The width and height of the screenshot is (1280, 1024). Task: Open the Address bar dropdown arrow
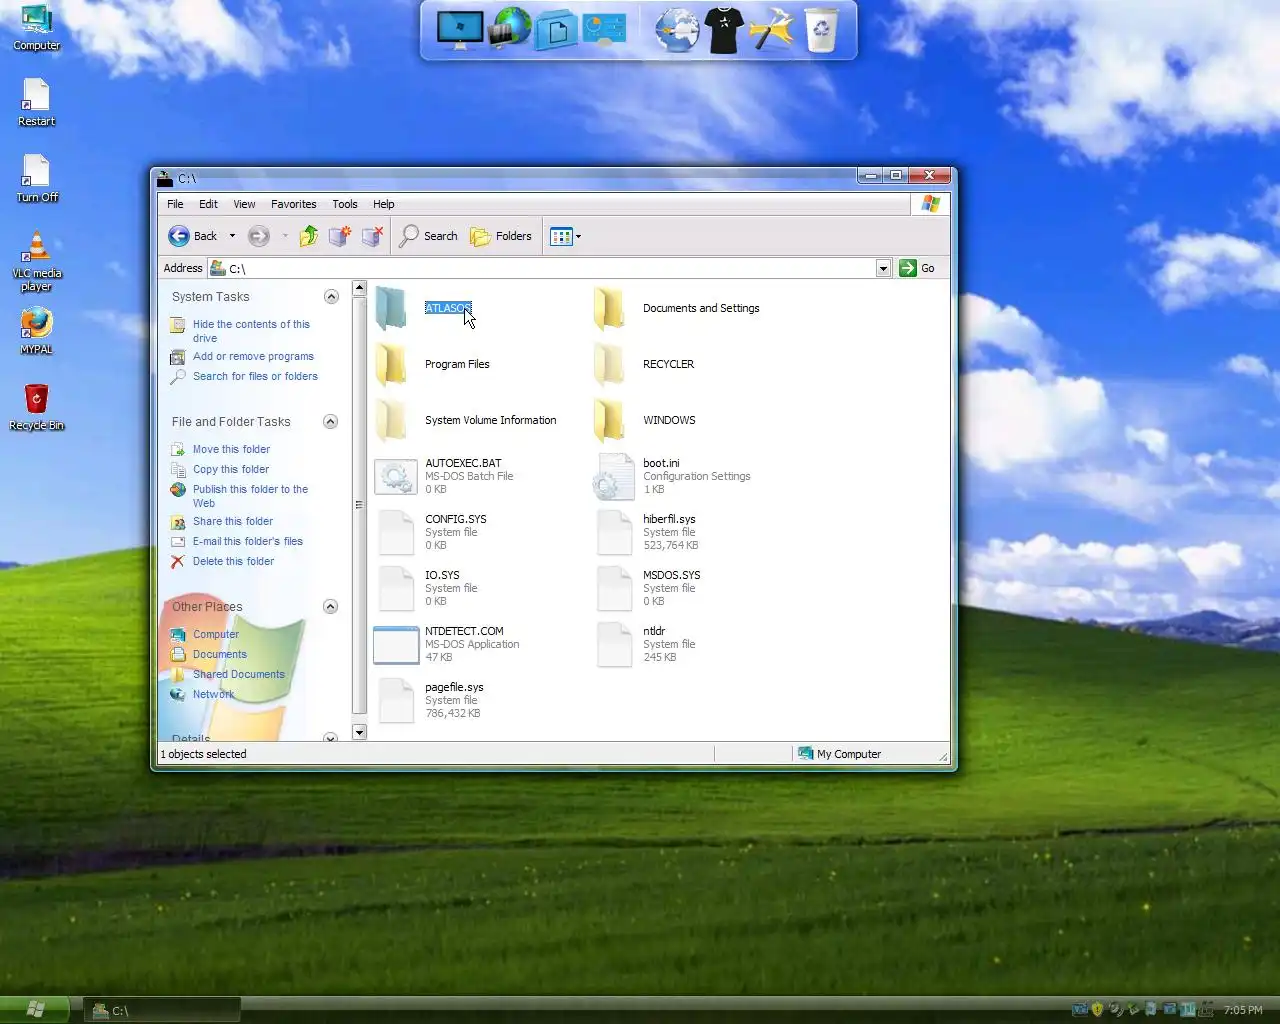[883, 268]
